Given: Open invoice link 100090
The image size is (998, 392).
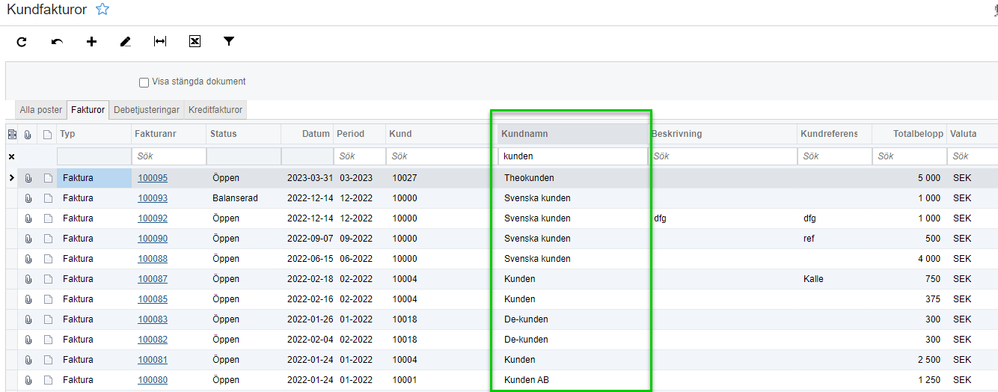Looking at the screenshot, I should tap(153, 239).
